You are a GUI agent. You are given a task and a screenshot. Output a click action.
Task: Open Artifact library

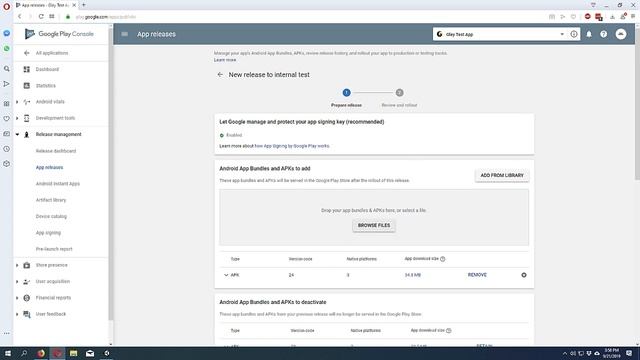point(51,200)
